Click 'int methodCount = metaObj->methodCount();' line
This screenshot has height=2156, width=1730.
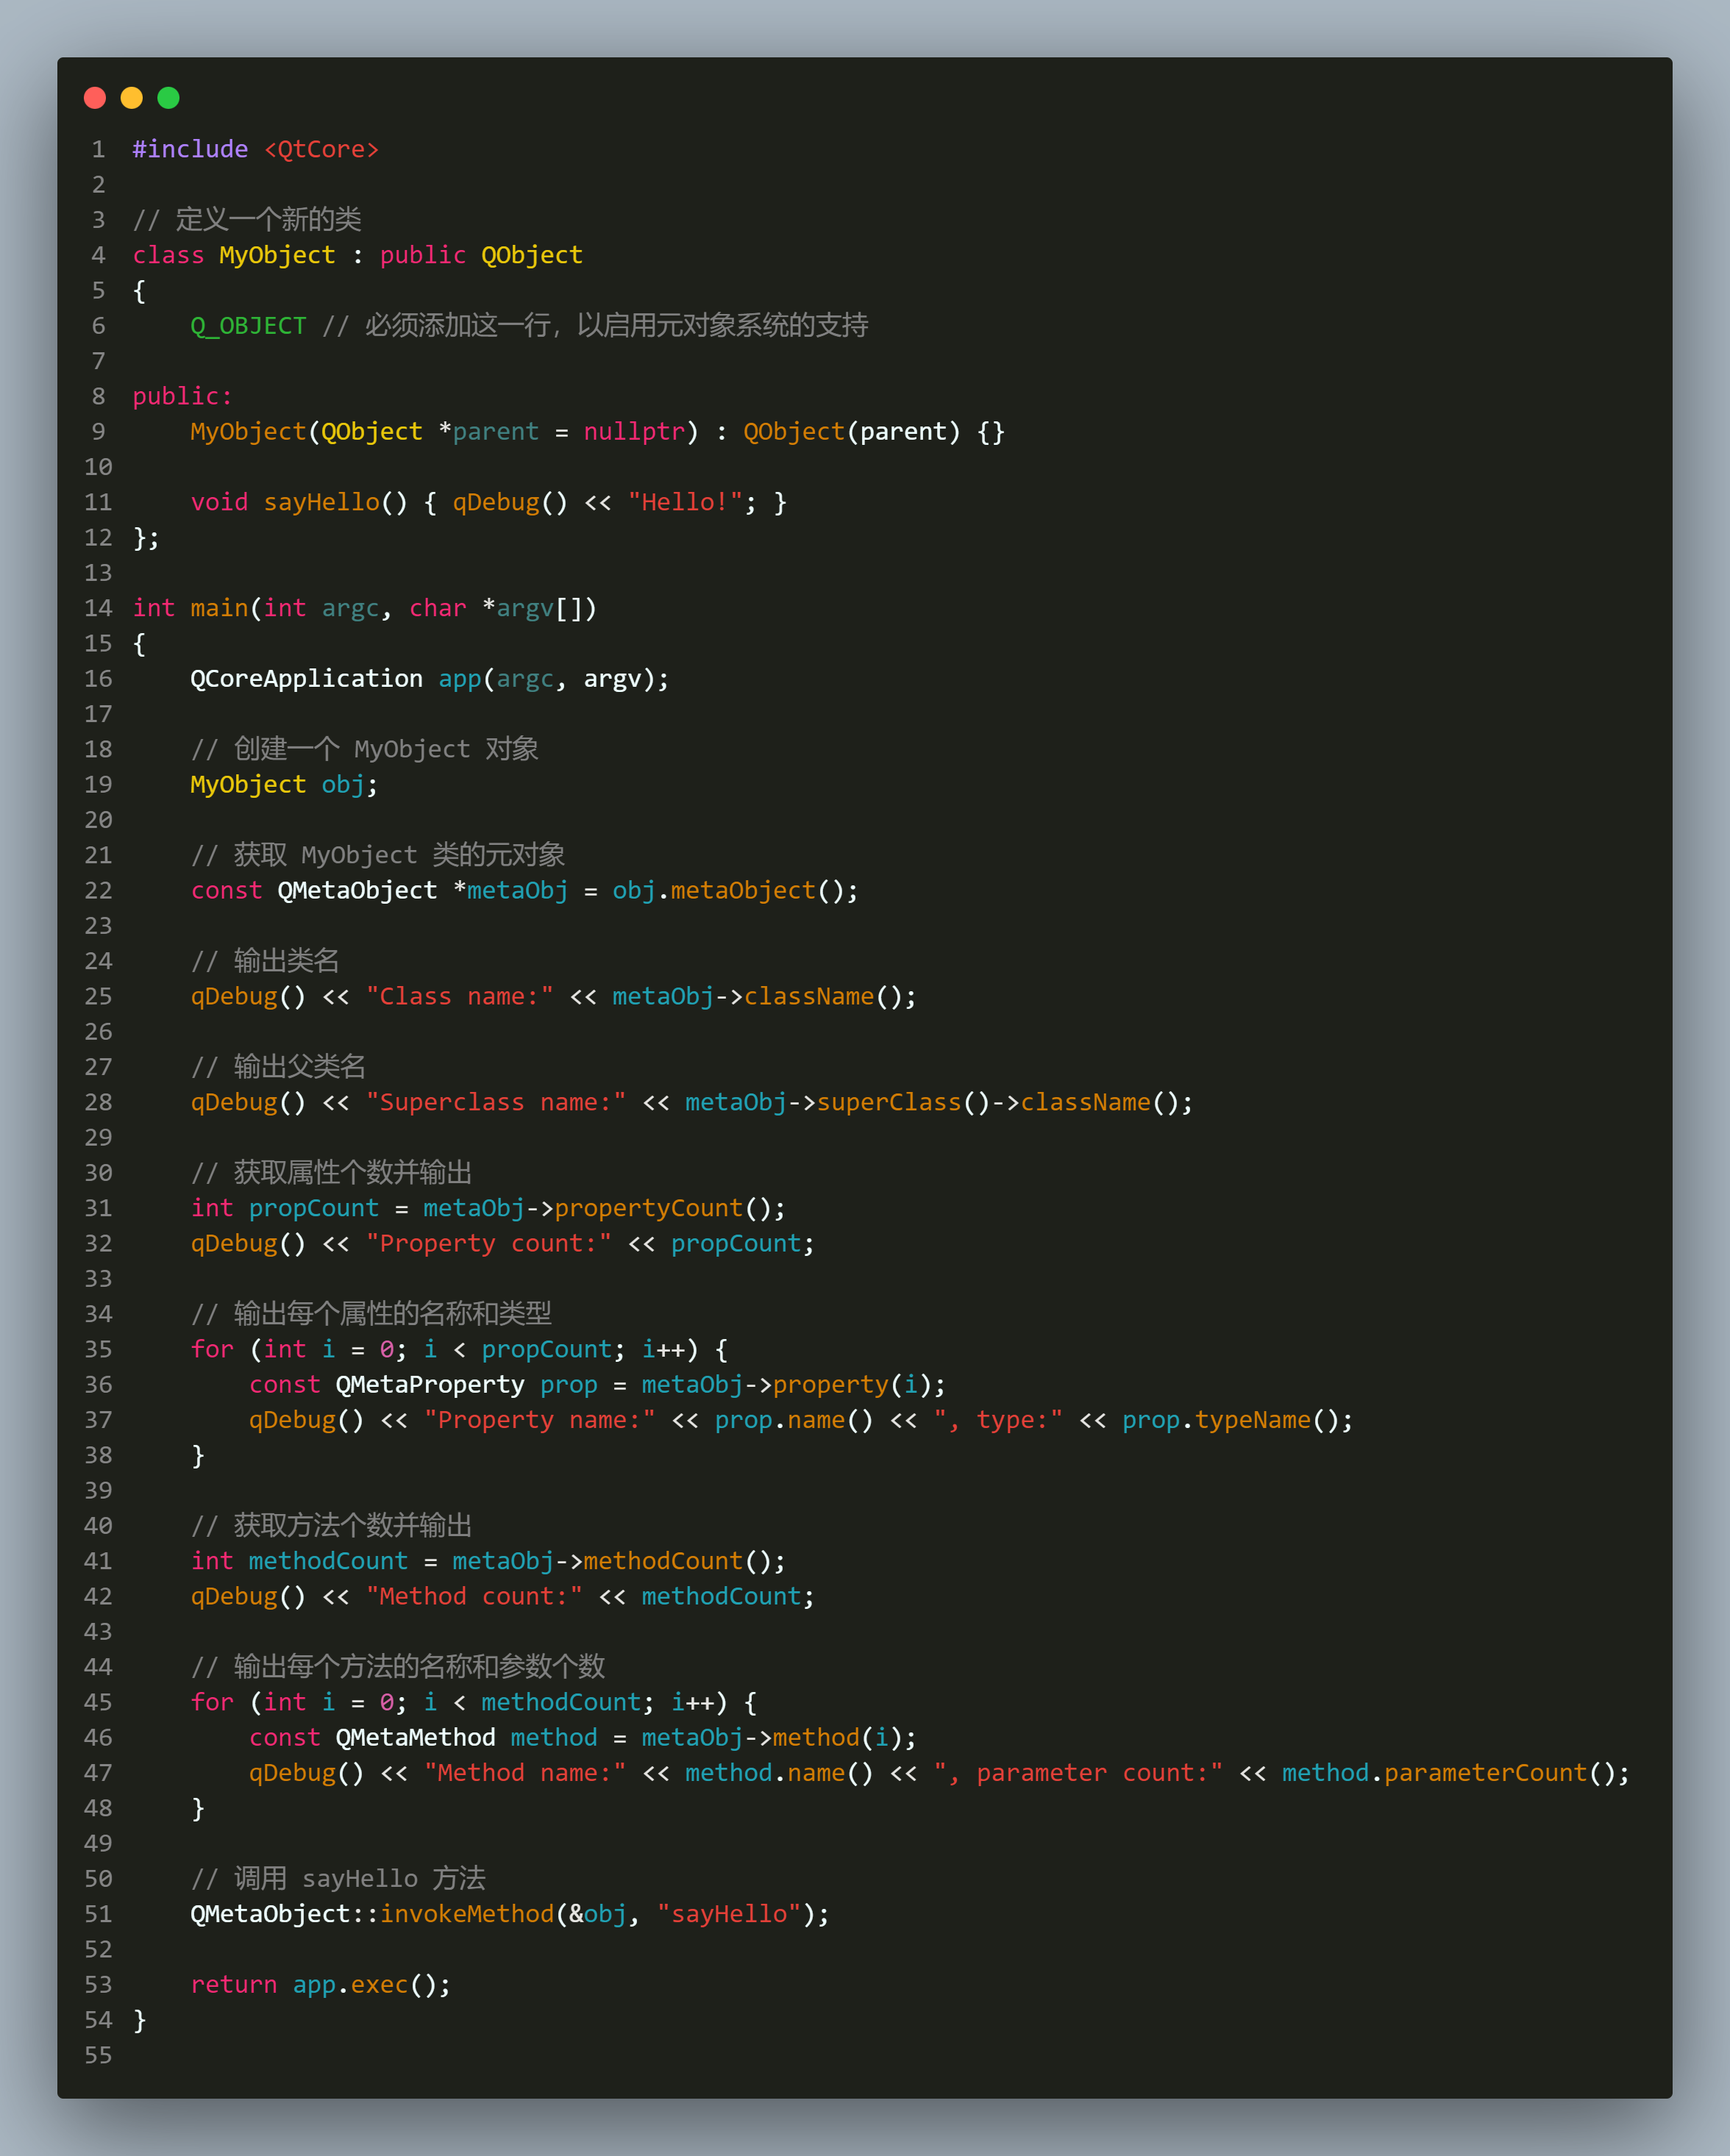[x=488, y=1561]
